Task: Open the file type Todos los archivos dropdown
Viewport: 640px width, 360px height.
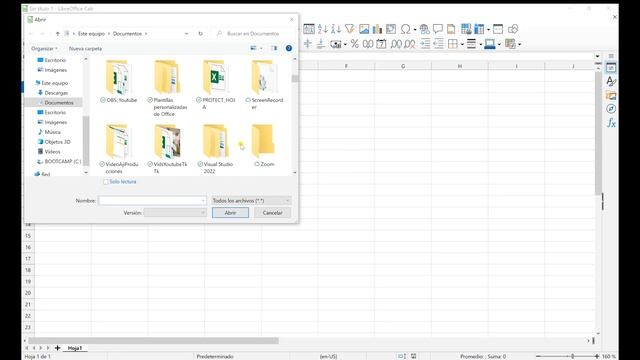Action: 251,200
